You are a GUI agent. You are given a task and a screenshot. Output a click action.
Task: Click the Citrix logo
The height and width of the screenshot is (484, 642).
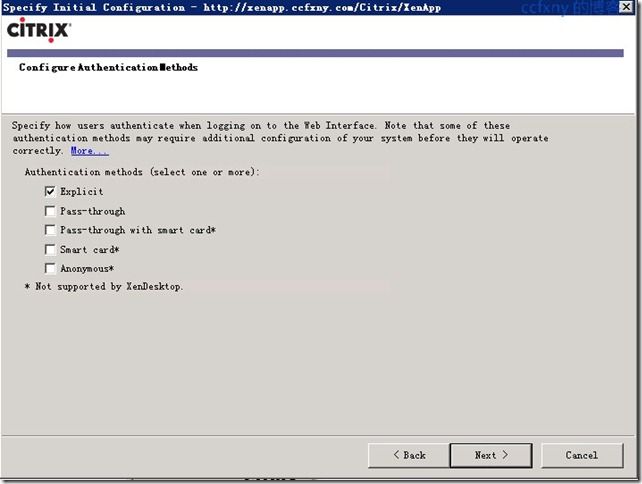click(x=39, y=30)
